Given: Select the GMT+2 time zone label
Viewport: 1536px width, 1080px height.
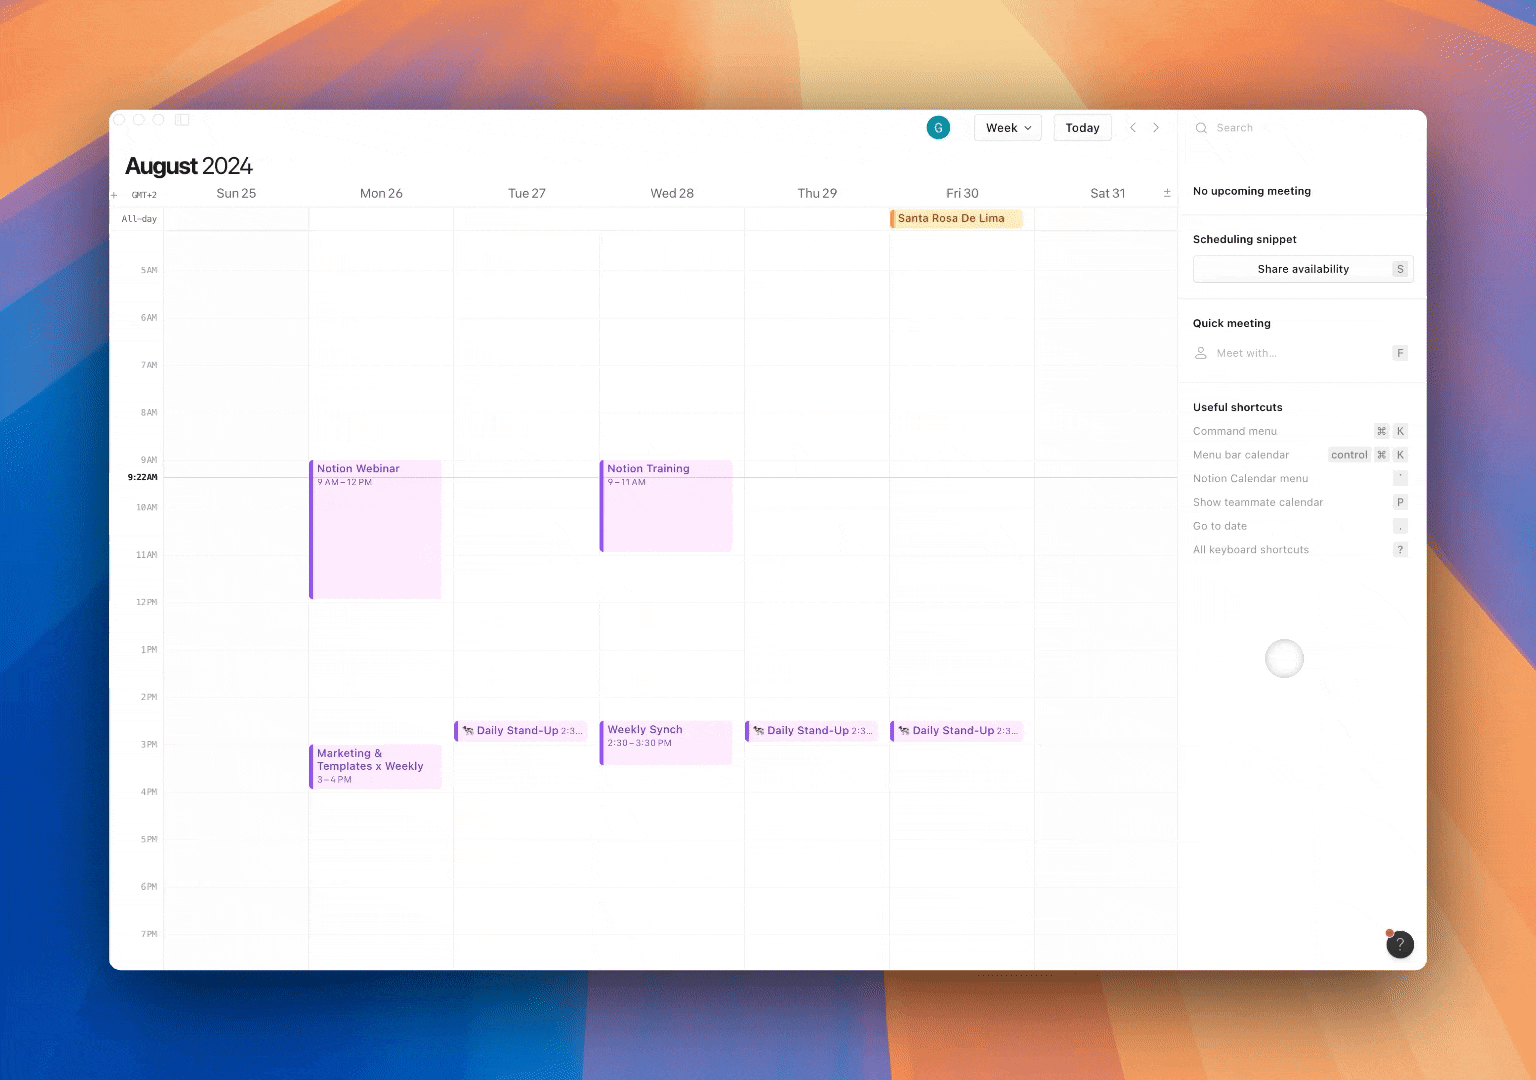Looking at the screenshot, I should [144, 195].
